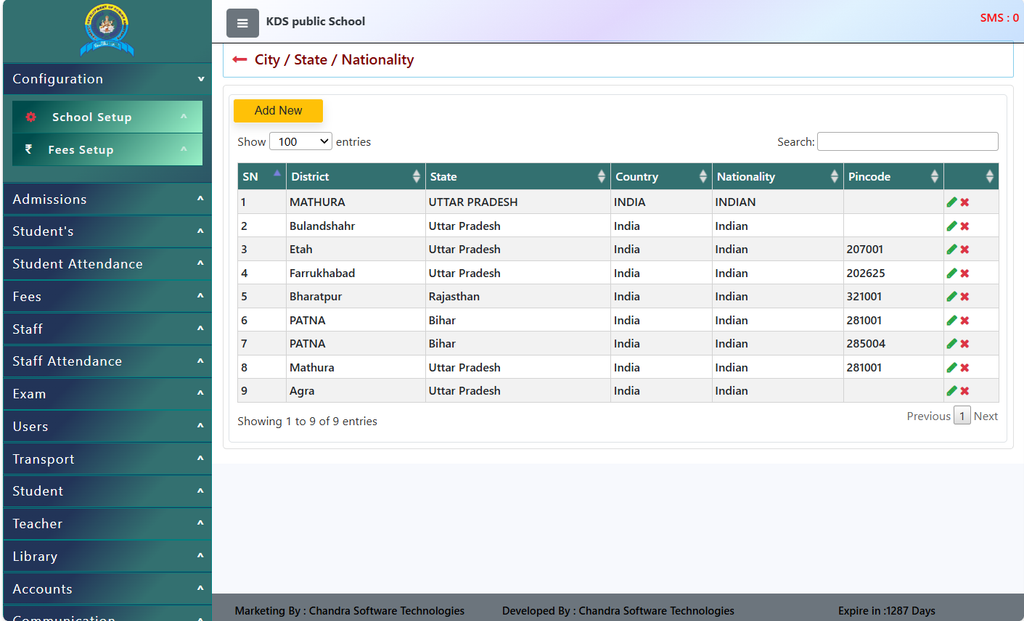This screenshot has height=621, width=1024.
Task: Expand School Setup submenu
Action: (x=107, y=117)
